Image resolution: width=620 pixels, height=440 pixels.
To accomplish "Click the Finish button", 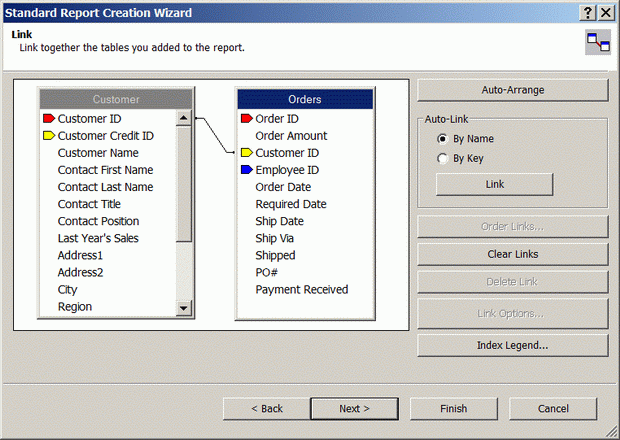I will (x=453, y=408).
